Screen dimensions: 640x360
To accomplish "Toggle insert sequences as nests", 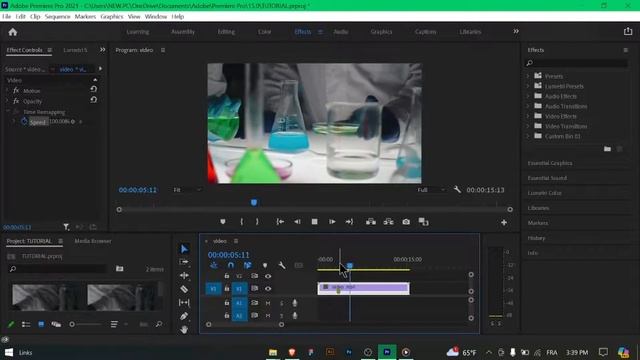I will point(213,265).
